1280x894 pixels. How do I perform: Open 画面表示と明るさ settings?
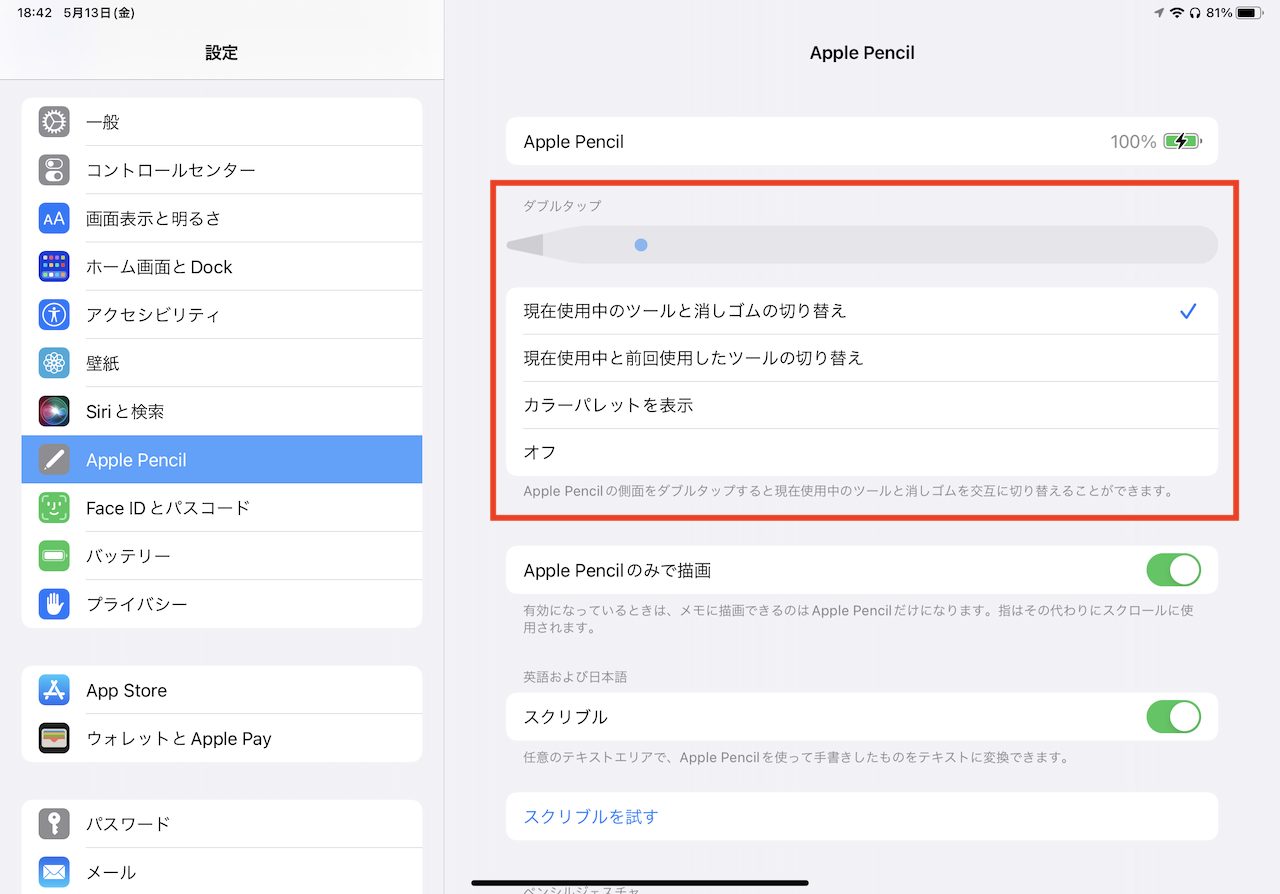[x=222, y=218]
